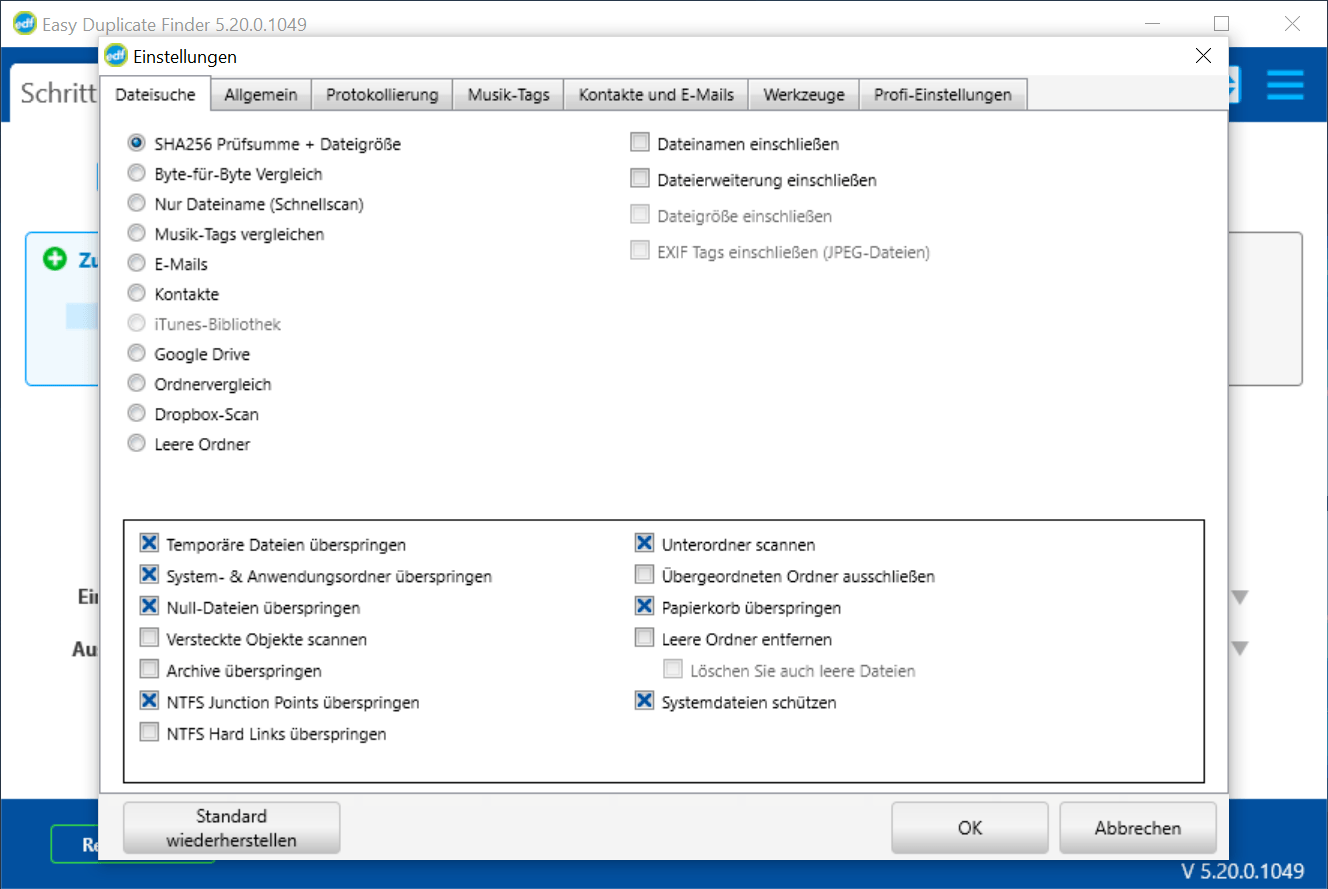Image resolution: width=1328 pixels, height=889 pixels.
Task: Select SHA256 Prüfsumme + Dateigröße option
Action: tap(137, 144)
